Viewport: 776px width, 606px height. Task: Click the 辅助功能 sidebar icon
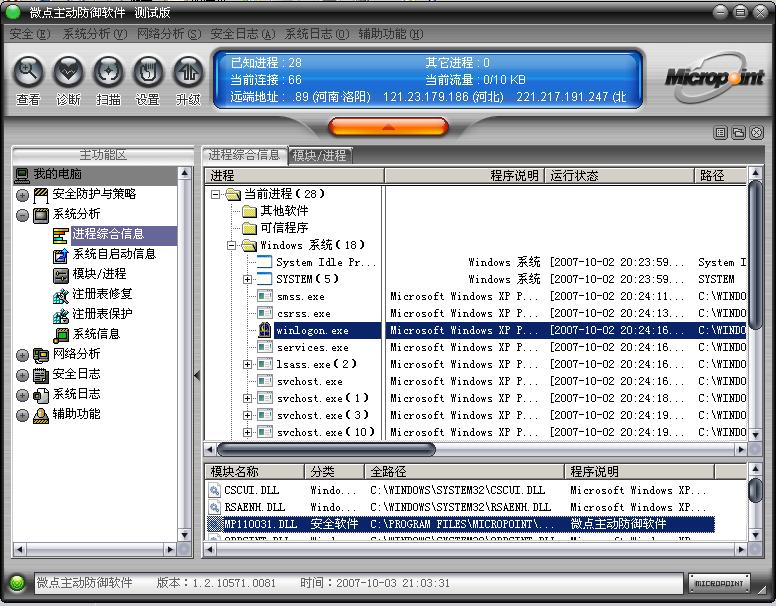pyautogui.click(x=41, y=415)
